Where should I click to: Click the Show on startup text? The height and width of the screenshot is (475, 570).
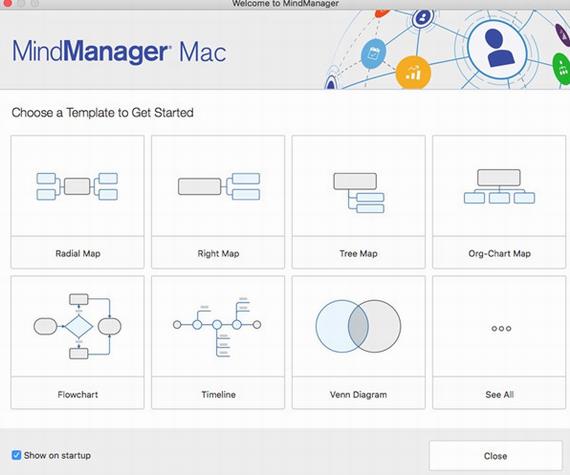tap(57, 455)
